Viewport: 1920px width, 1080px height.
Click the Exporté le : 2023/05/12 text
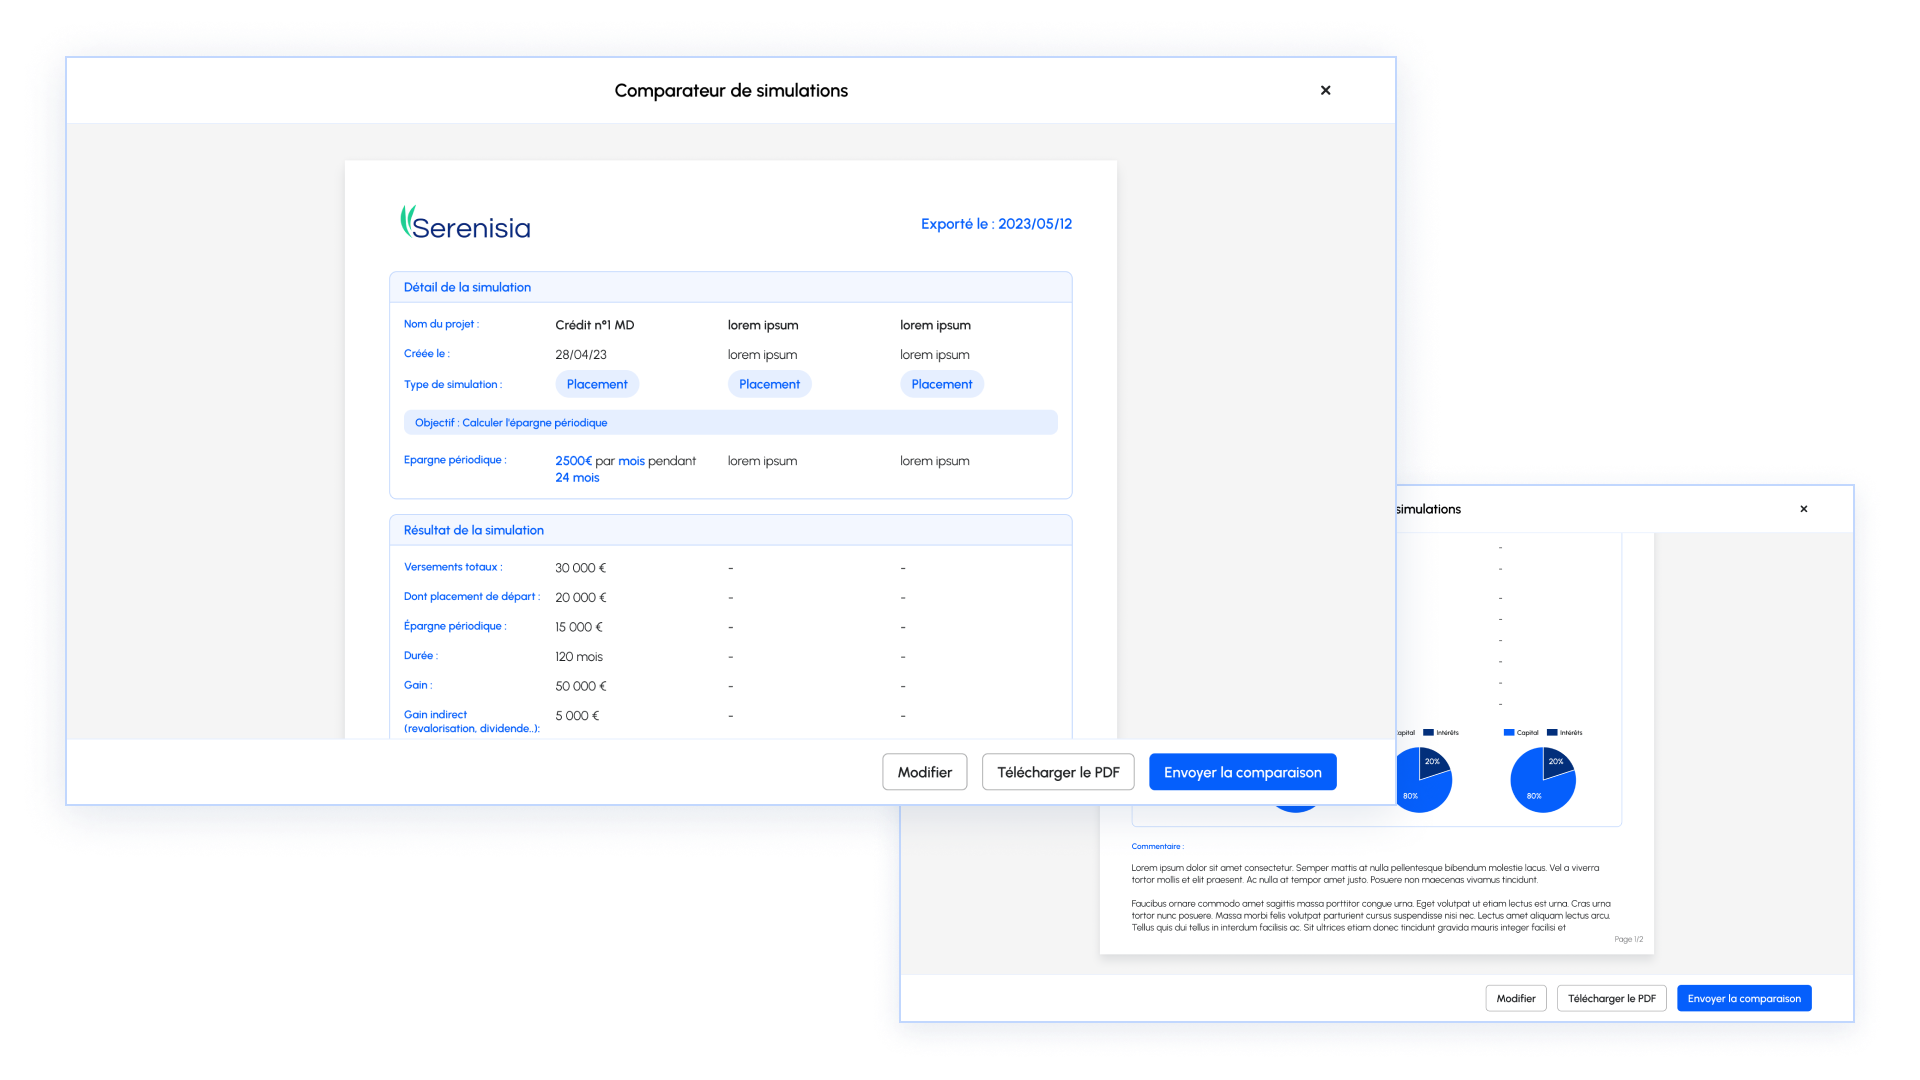[996, 224]
